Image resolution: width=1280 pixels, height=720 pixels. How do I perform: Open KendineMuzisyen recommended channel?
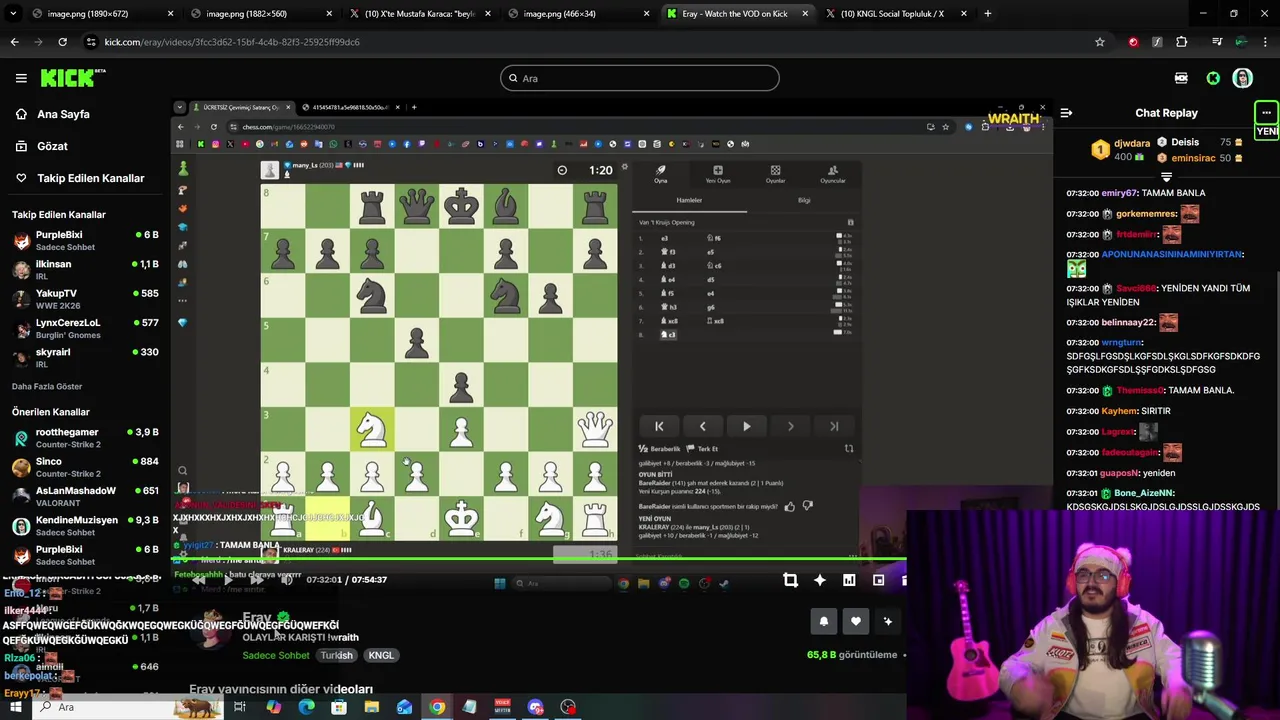(x=85, y=525)
